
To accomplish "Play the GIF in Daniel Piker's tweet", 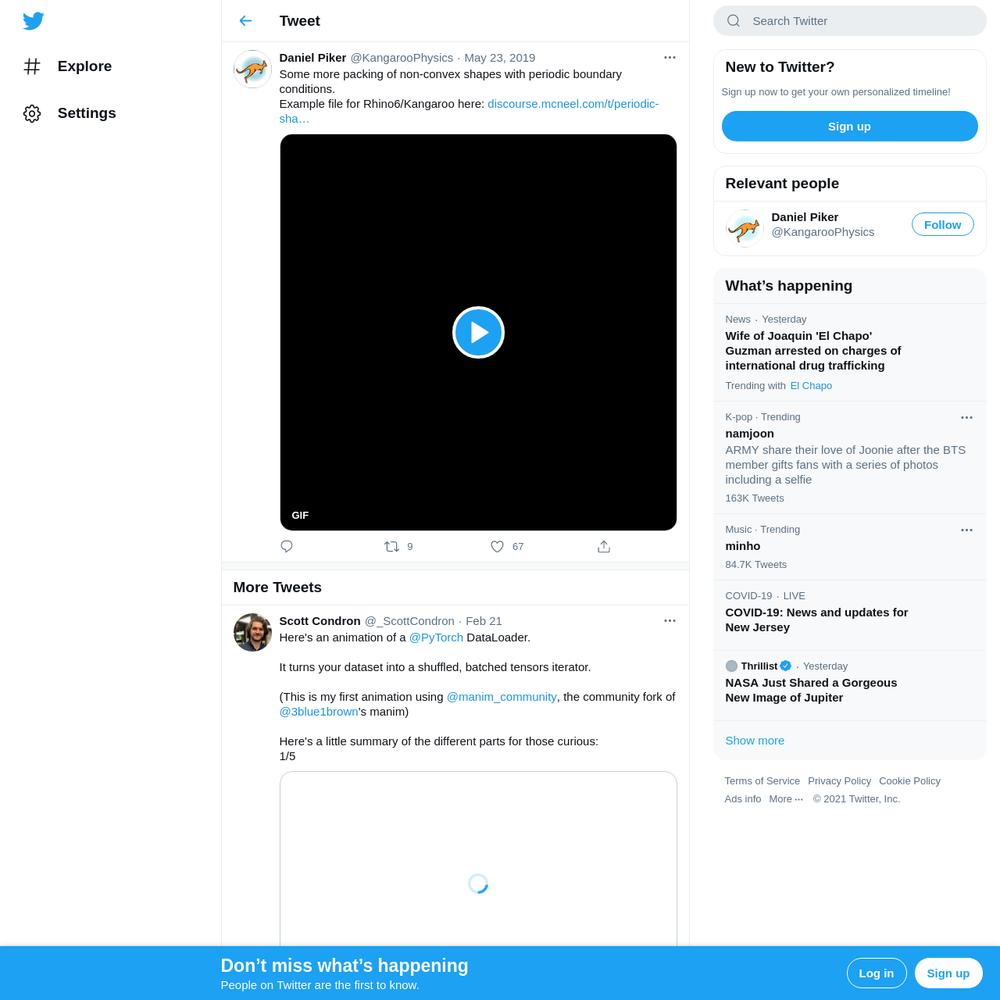I will click(478, 332).
